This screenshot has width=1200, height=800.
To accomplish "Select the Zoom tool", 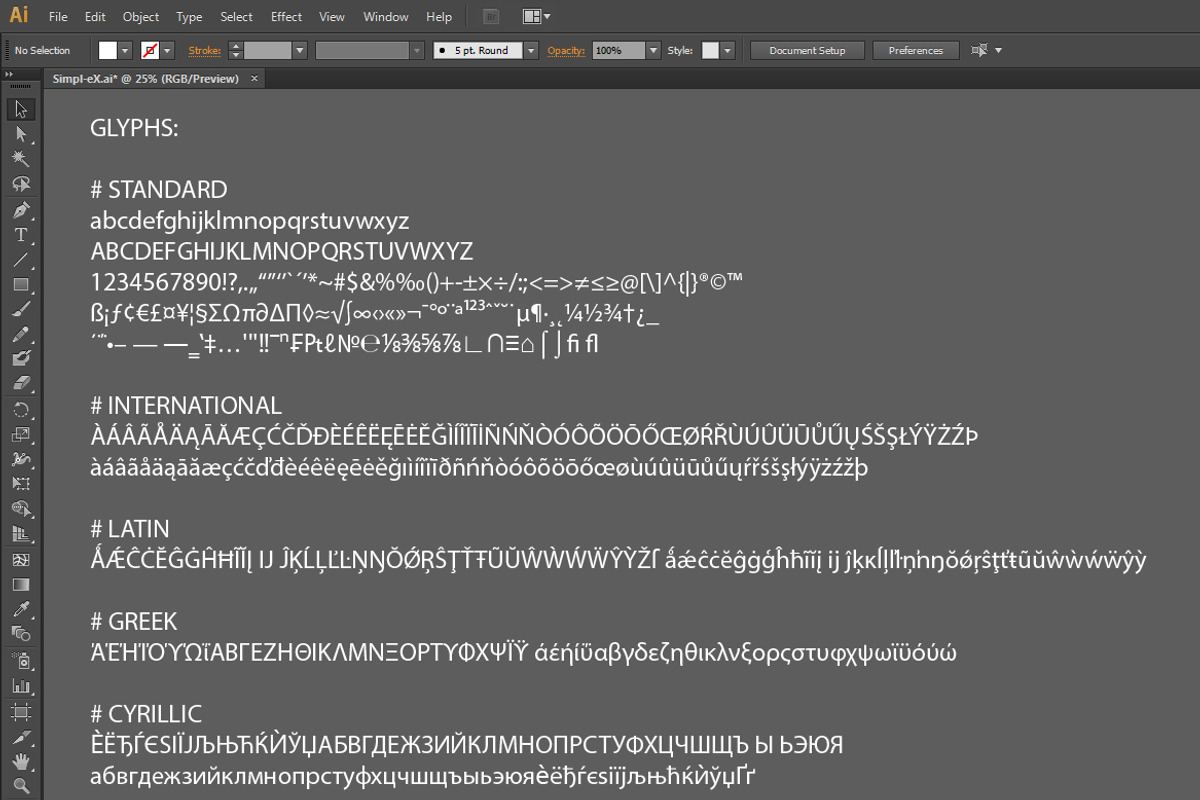I will coord(21,786).
